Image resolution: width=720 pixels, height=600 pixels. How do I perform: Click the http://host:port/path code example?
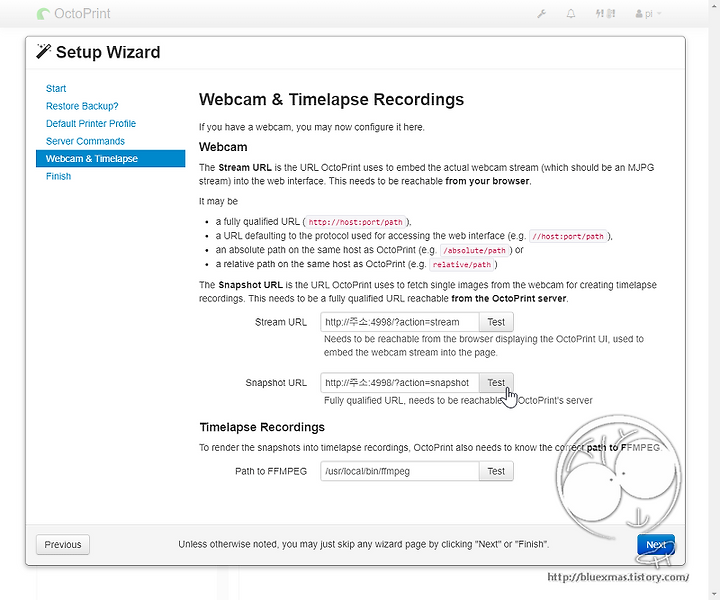tap(355, 222)
